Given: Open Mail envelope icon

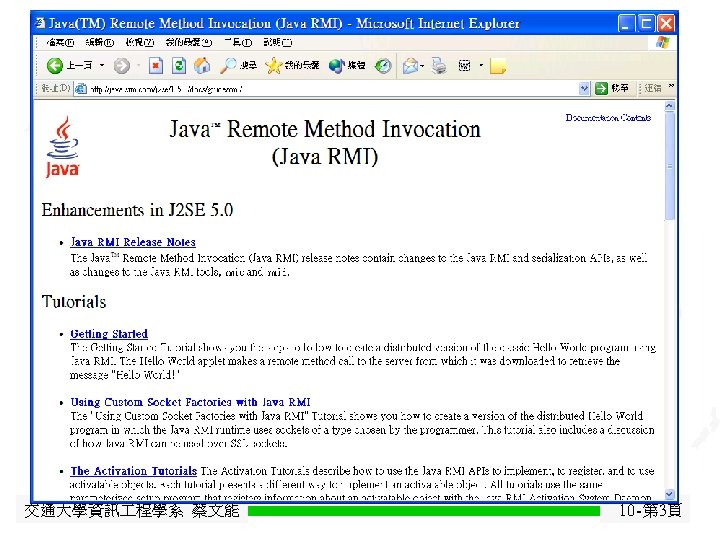Looking at the screenshot, I should [410, 66].
